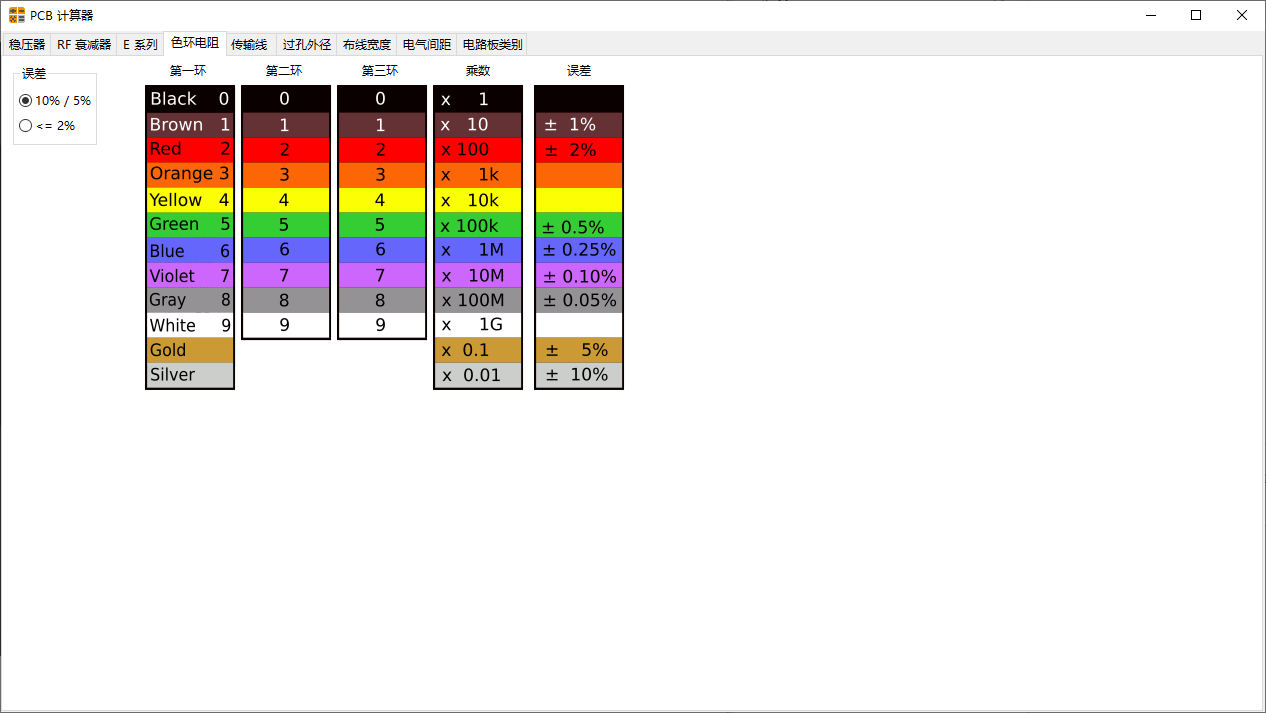Open the RF 衰减器 tab
Viewport: 1266px width, 713px height.
84,45
